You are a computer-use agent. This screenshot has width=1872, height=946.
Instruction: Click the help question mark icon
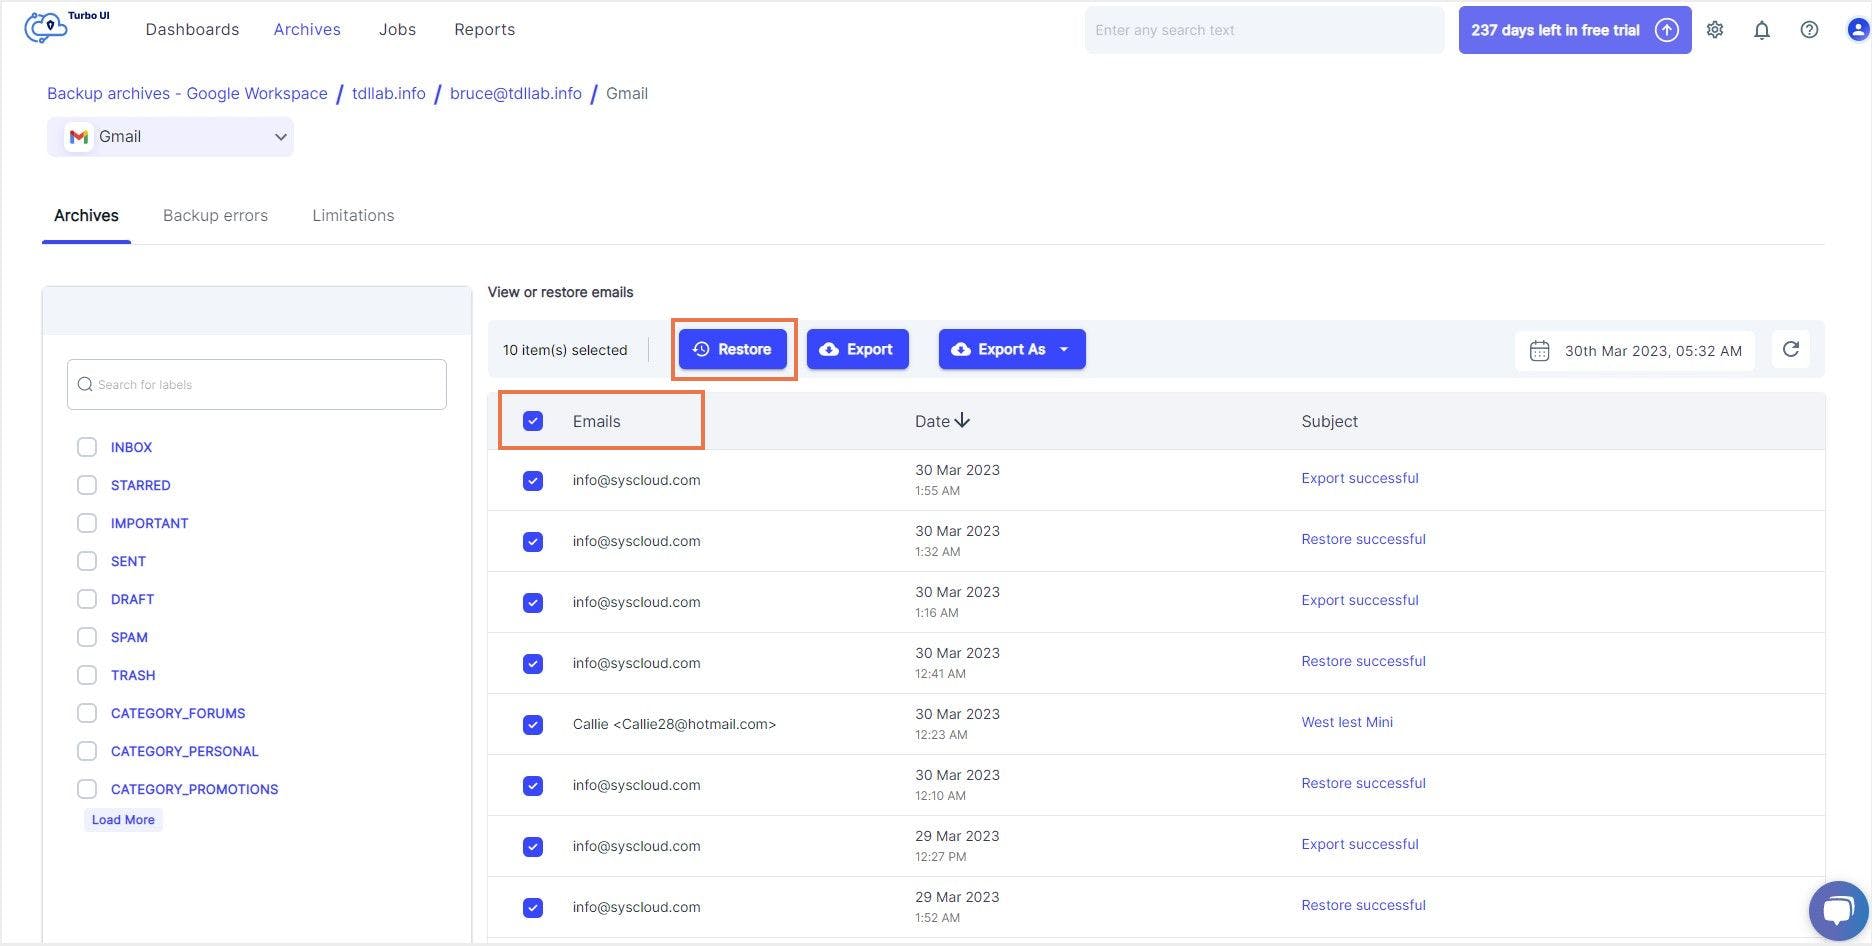(x=1809, y=30)
